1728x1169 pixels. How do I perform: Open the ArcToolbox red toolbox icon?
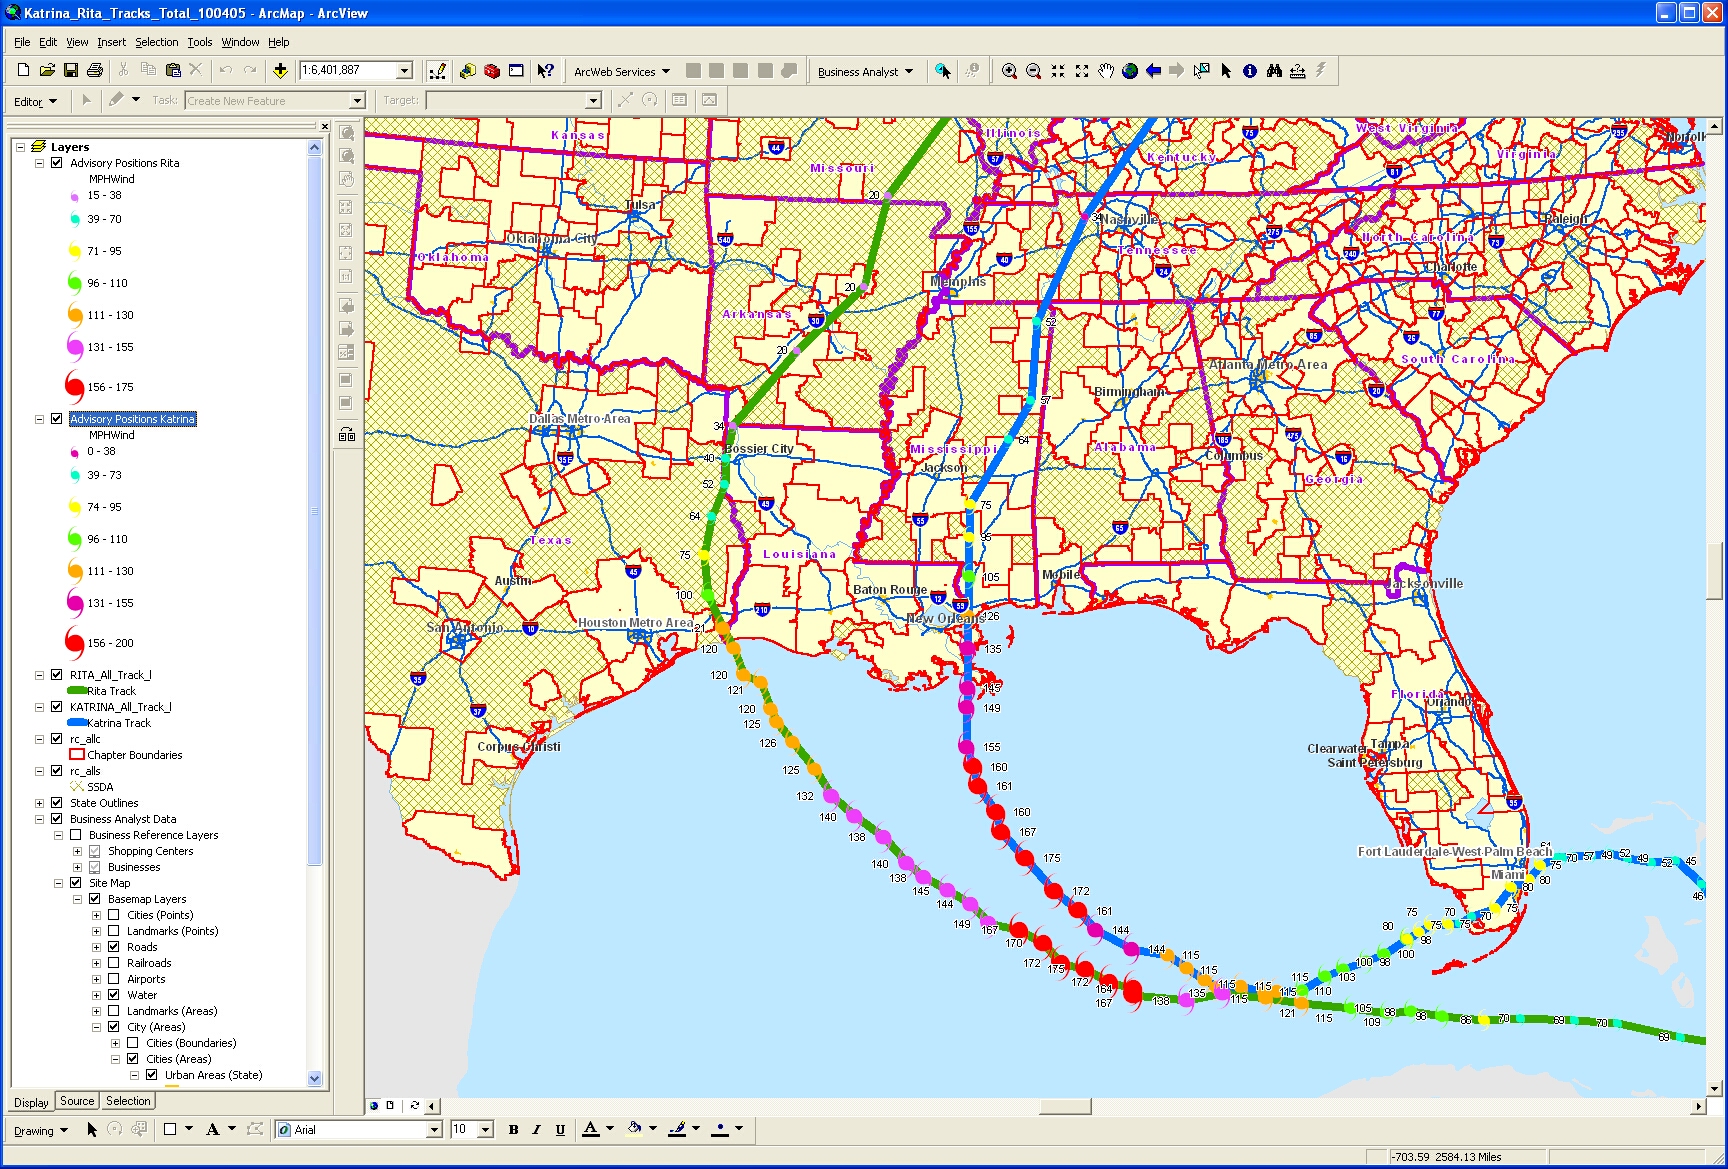(x=492, y=71)
